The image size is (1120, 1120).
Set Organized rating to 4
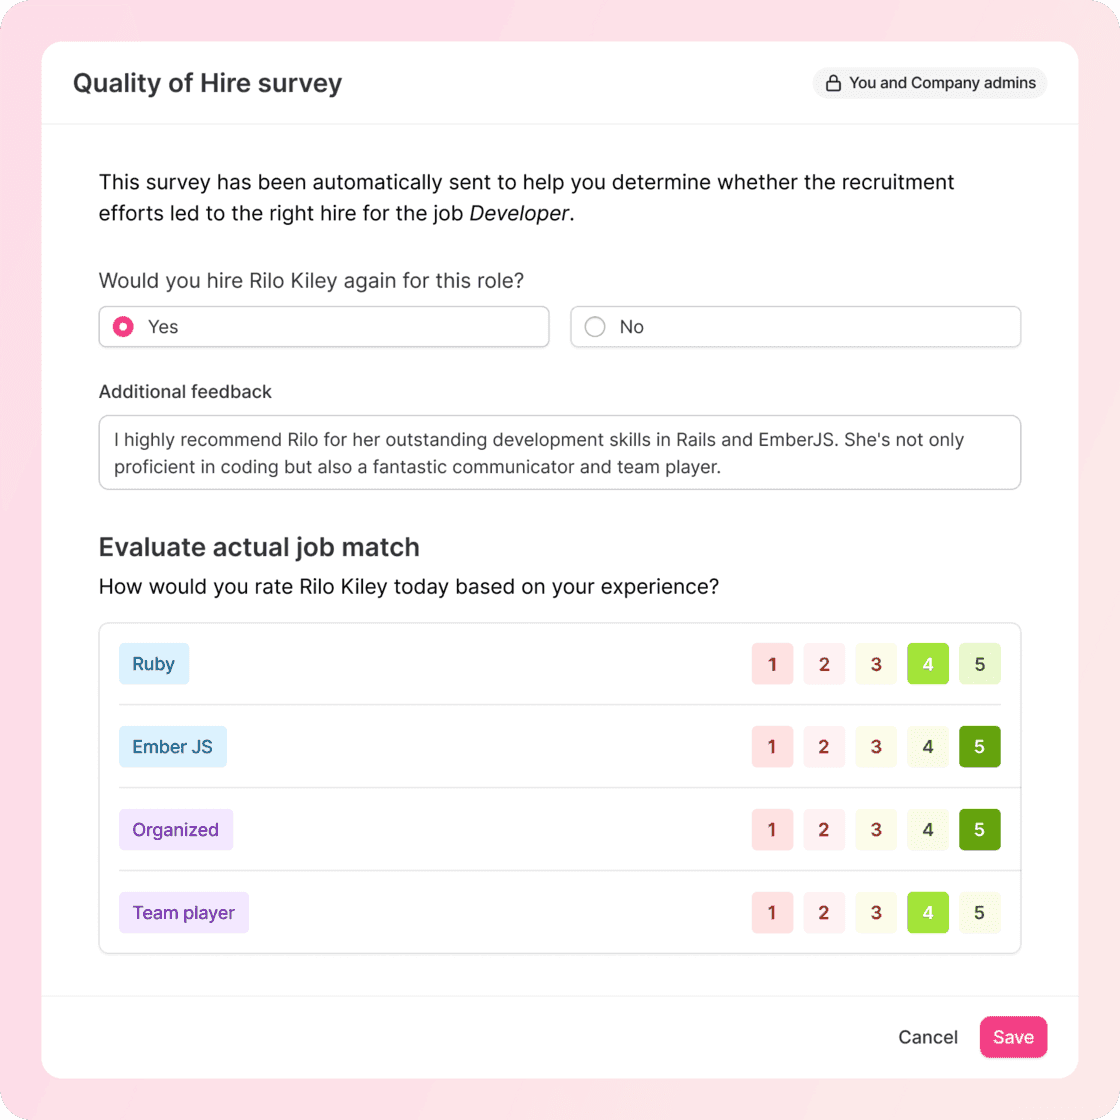coord(927,829)
